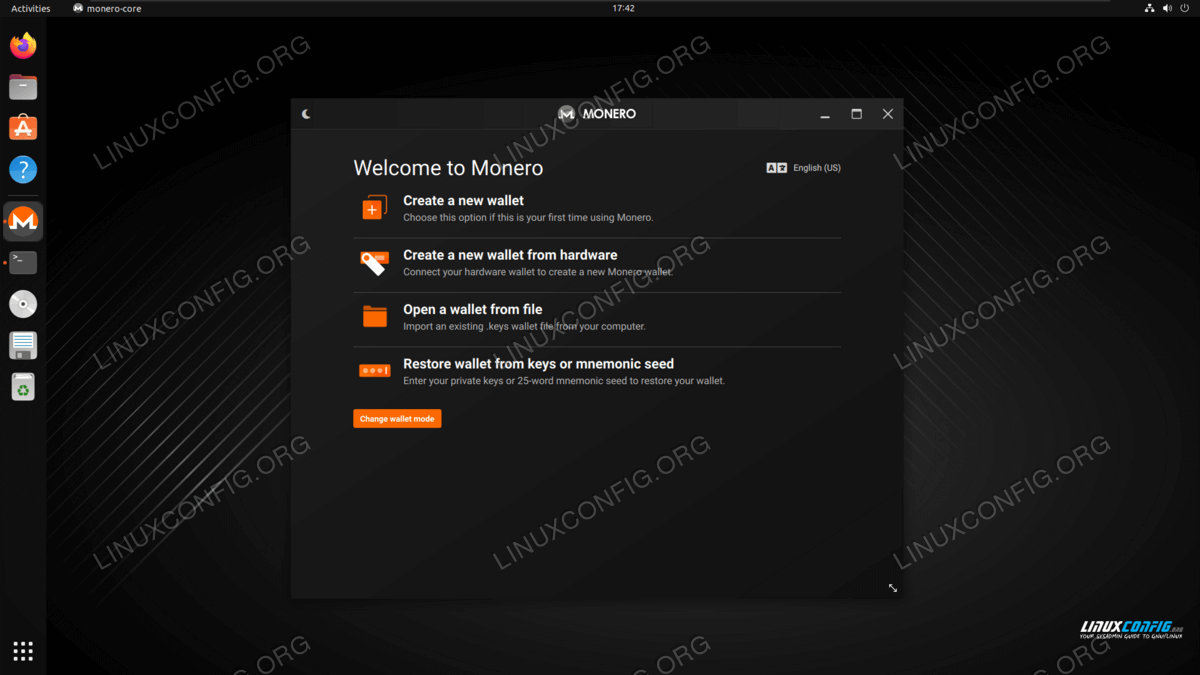
Task: Open Trash from the dock
Action: point(23,387)
